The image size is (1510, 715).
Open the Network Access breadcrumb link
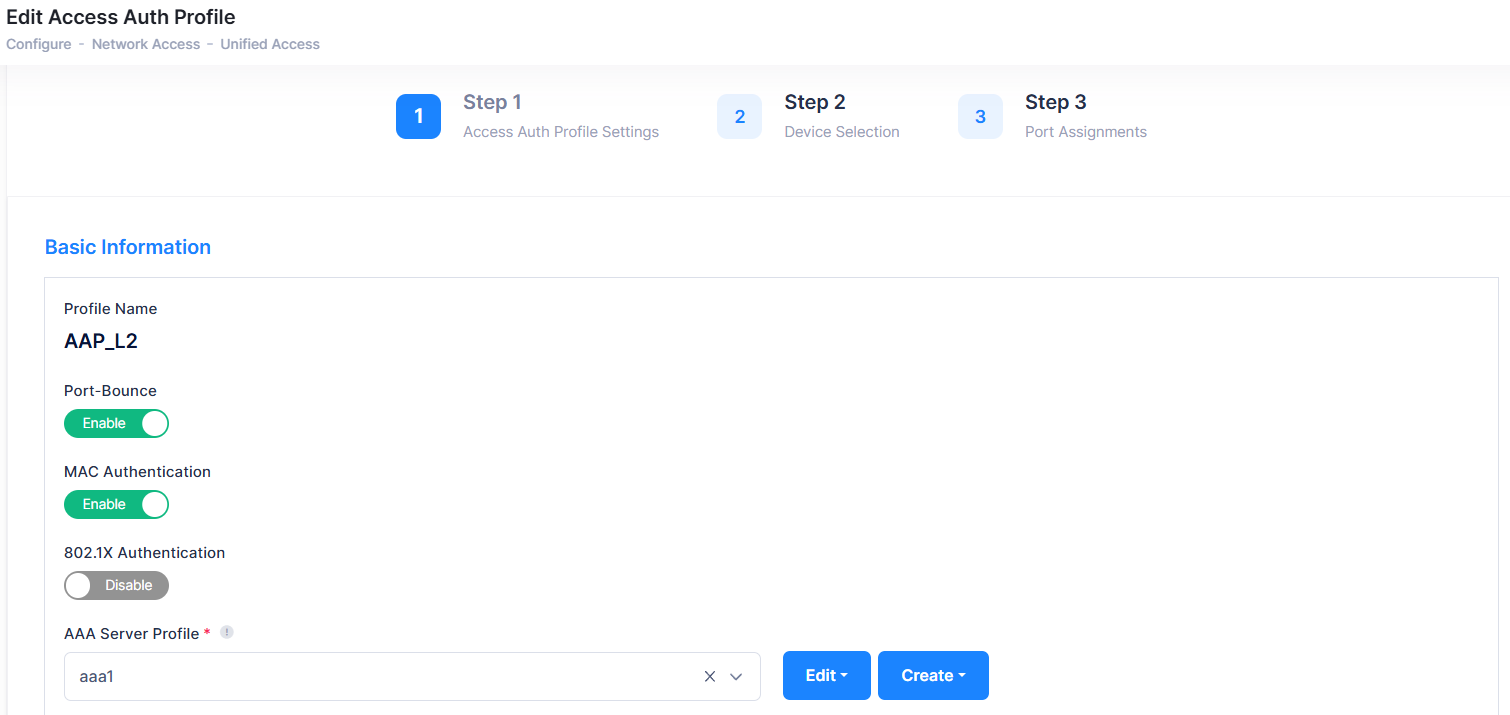(x=146, y=44)
